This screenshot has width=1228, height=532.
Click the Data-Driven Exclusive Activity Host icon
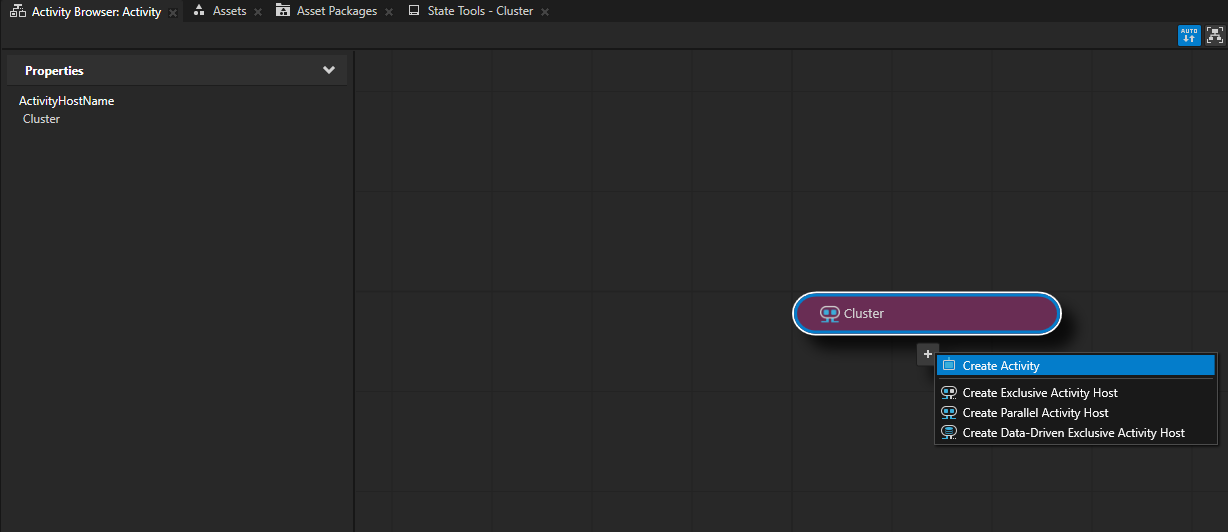(949, 433)
